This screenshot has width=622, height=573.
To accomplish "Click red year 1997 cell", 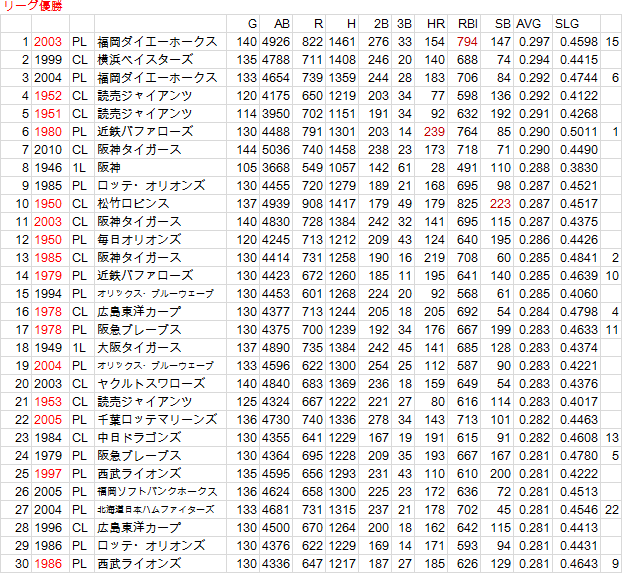I will [x=48, y=474].
